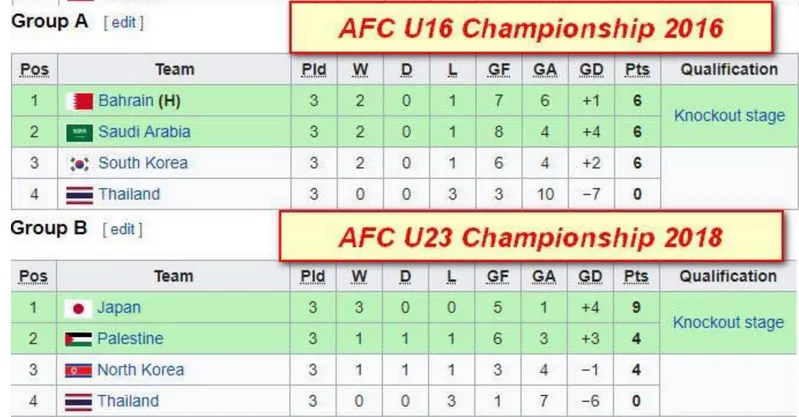This screenshot has width=799, height=417.
Task: Click the GD column header in Group B
Action: 590,277
